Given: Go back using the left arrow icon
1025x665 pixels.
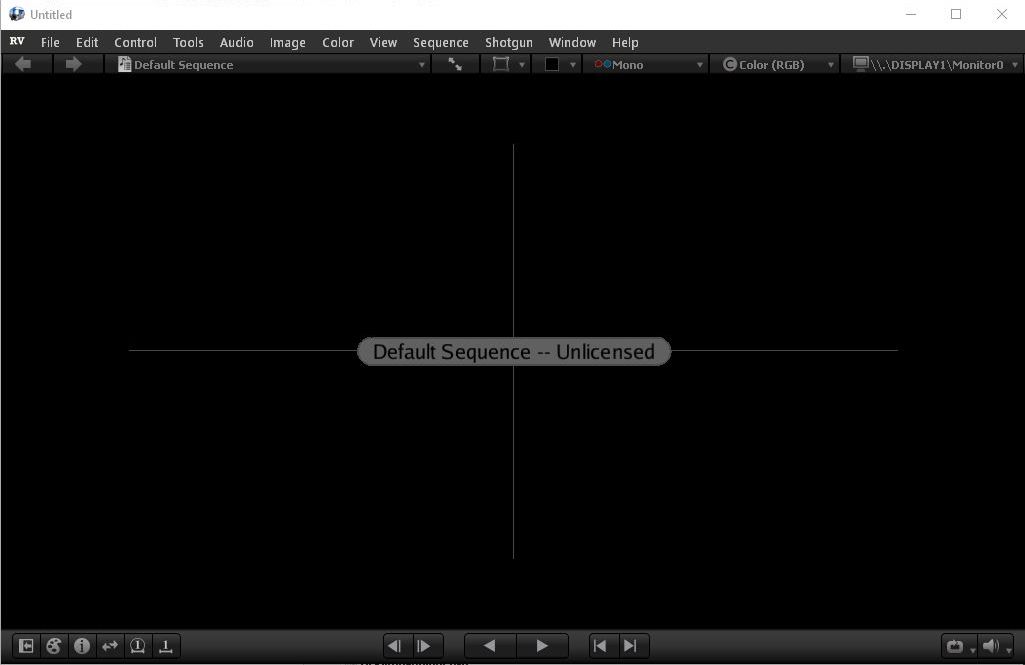Looking at the screenshot, I should coord(23,64).
